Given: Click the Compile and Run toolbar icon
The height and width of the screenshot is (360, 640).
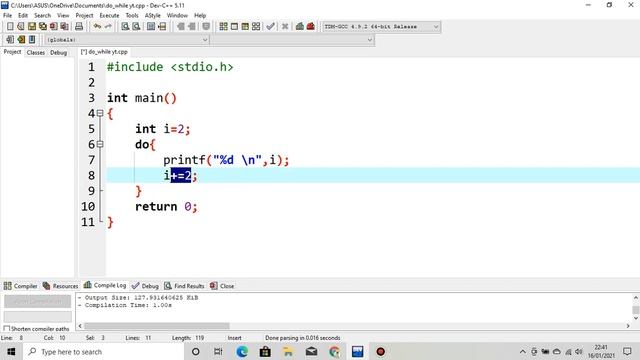Looking at the screenshot, I should 245,27.
